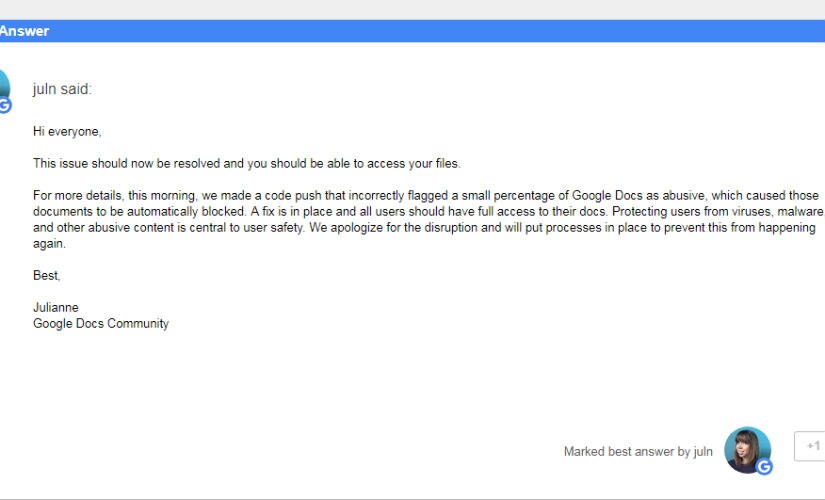Click the "Google Docs Community" signature line

(101, 324)
